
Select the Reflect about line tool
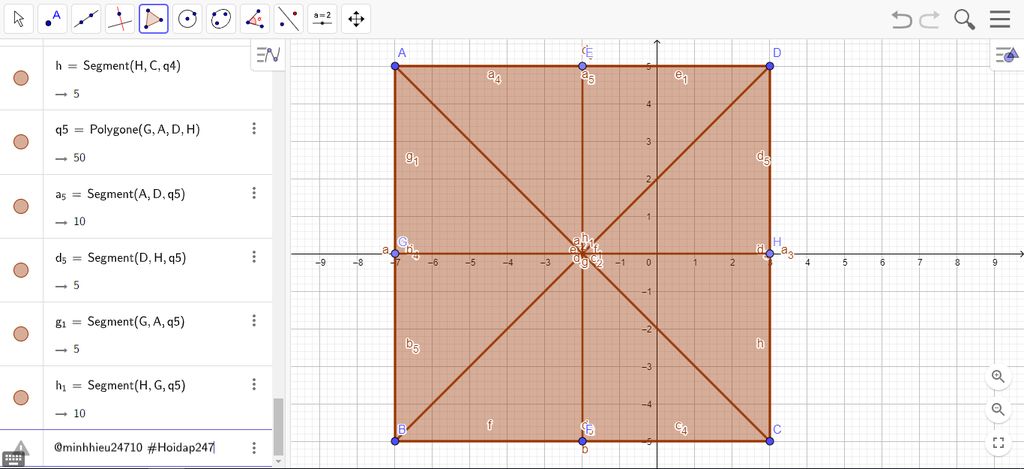pyautogui.click(x=288, y=19)
